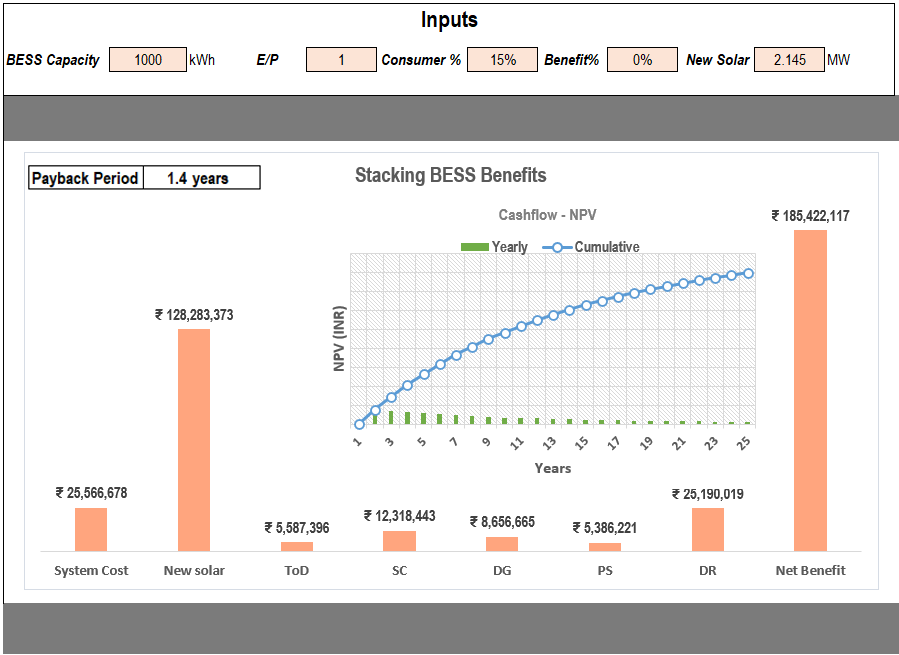Screen dimensions: 899x655
Task: Click the Net Benefit data label value
Action: 810,216
